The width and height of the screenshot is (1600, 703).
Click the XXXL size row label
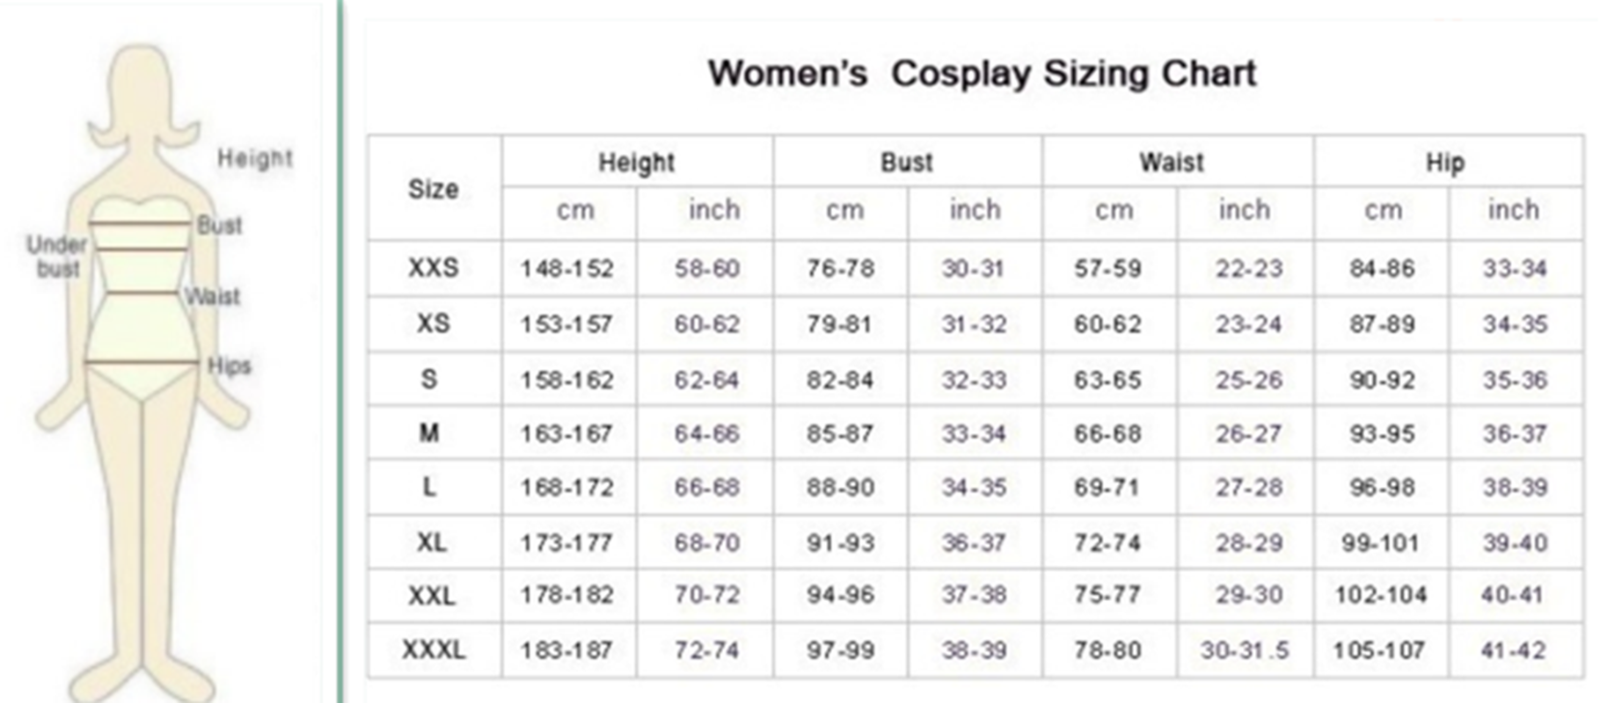[433, 650]
